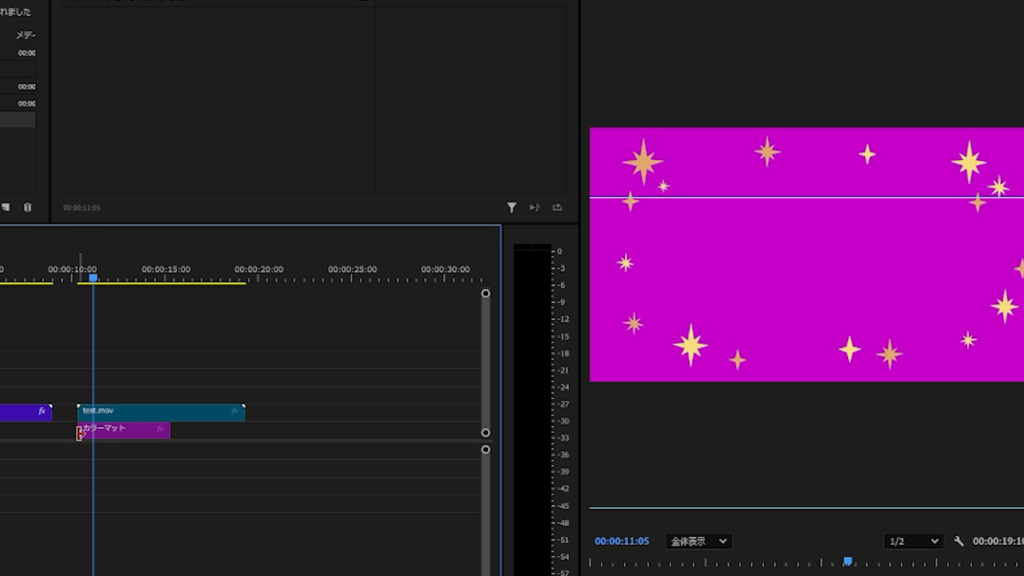
Task: Click the play-audio icon beside the funnel
Action: pos(534,207)
